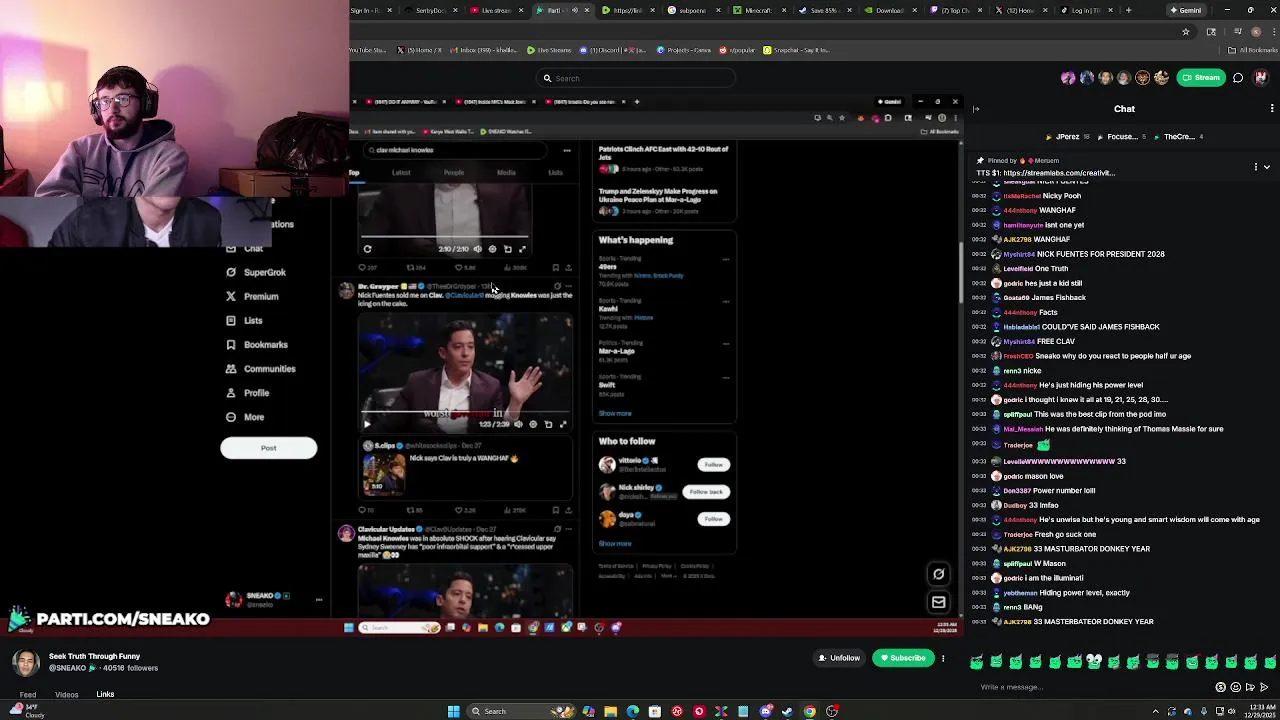Seek along the 1:23 video progress bar
Image resolution: width=1280 pixels, height=720 pixels.
pyautogui.click(x=465, y=412)
